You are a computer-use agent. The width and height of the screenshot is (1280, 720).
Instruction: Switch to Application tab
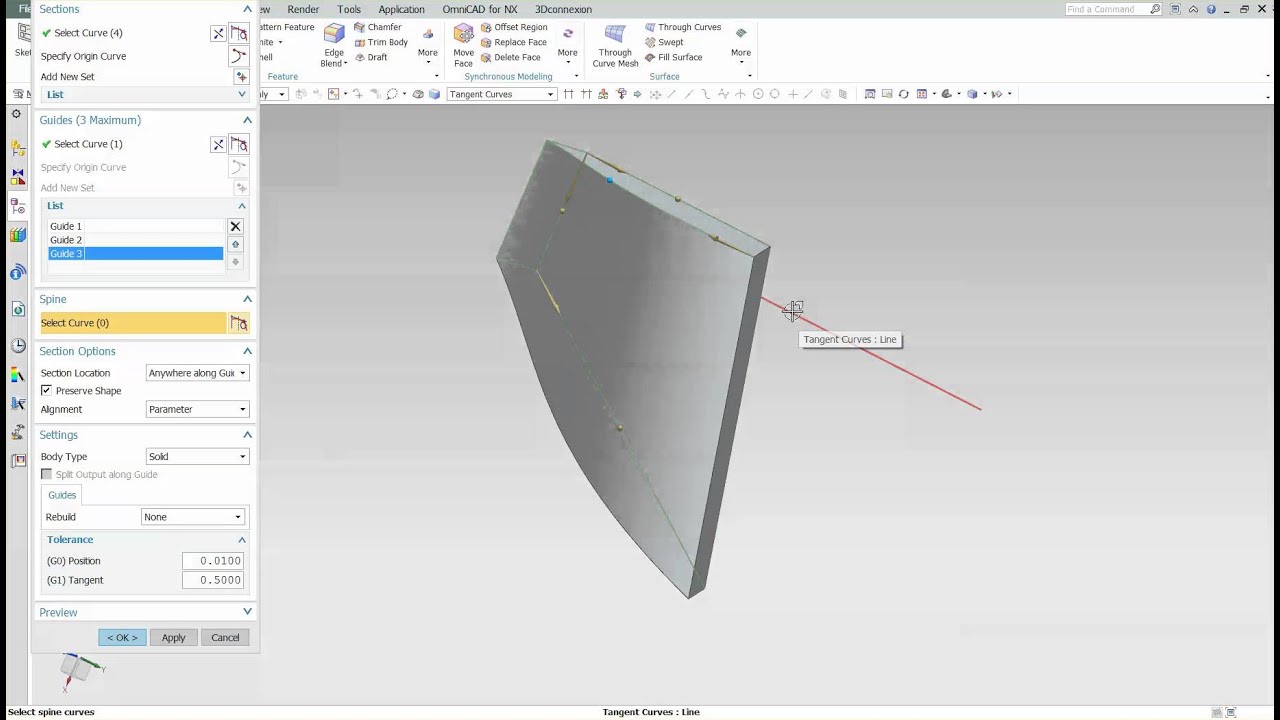coord(401,9)
